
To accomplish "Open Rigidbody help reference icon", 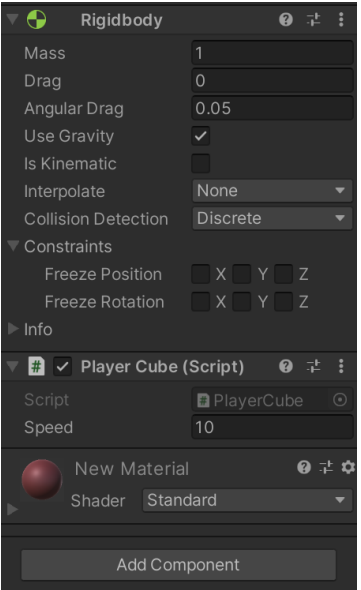I will pyautogui.click(x=286, y=19).
